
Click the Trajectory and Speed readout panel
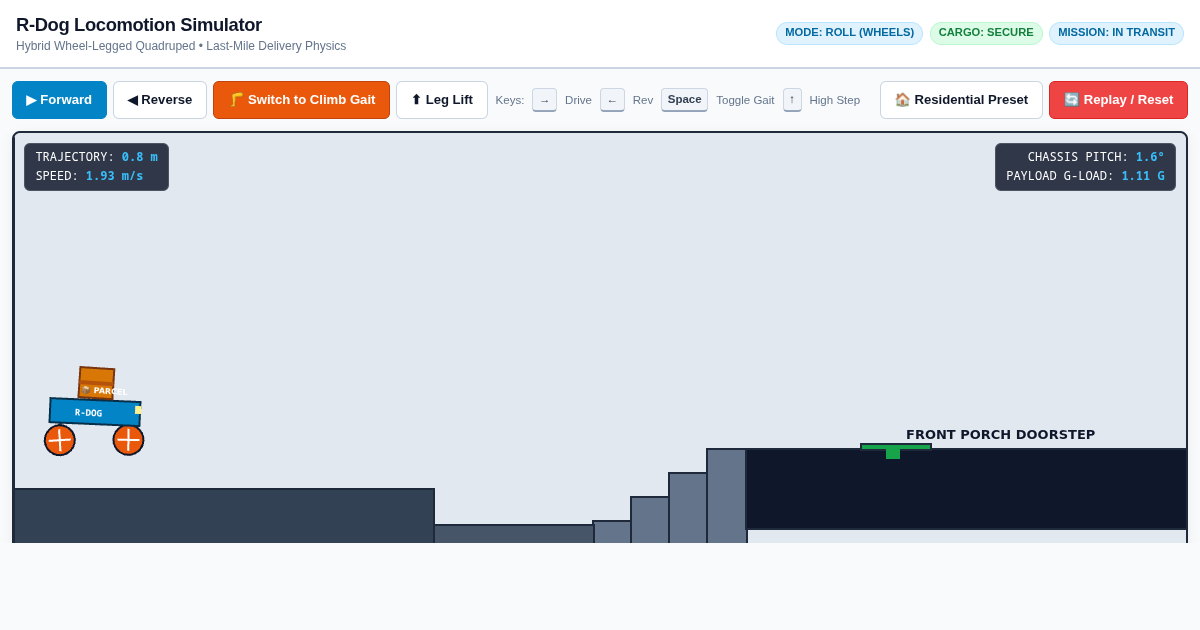tap(96, 167)
